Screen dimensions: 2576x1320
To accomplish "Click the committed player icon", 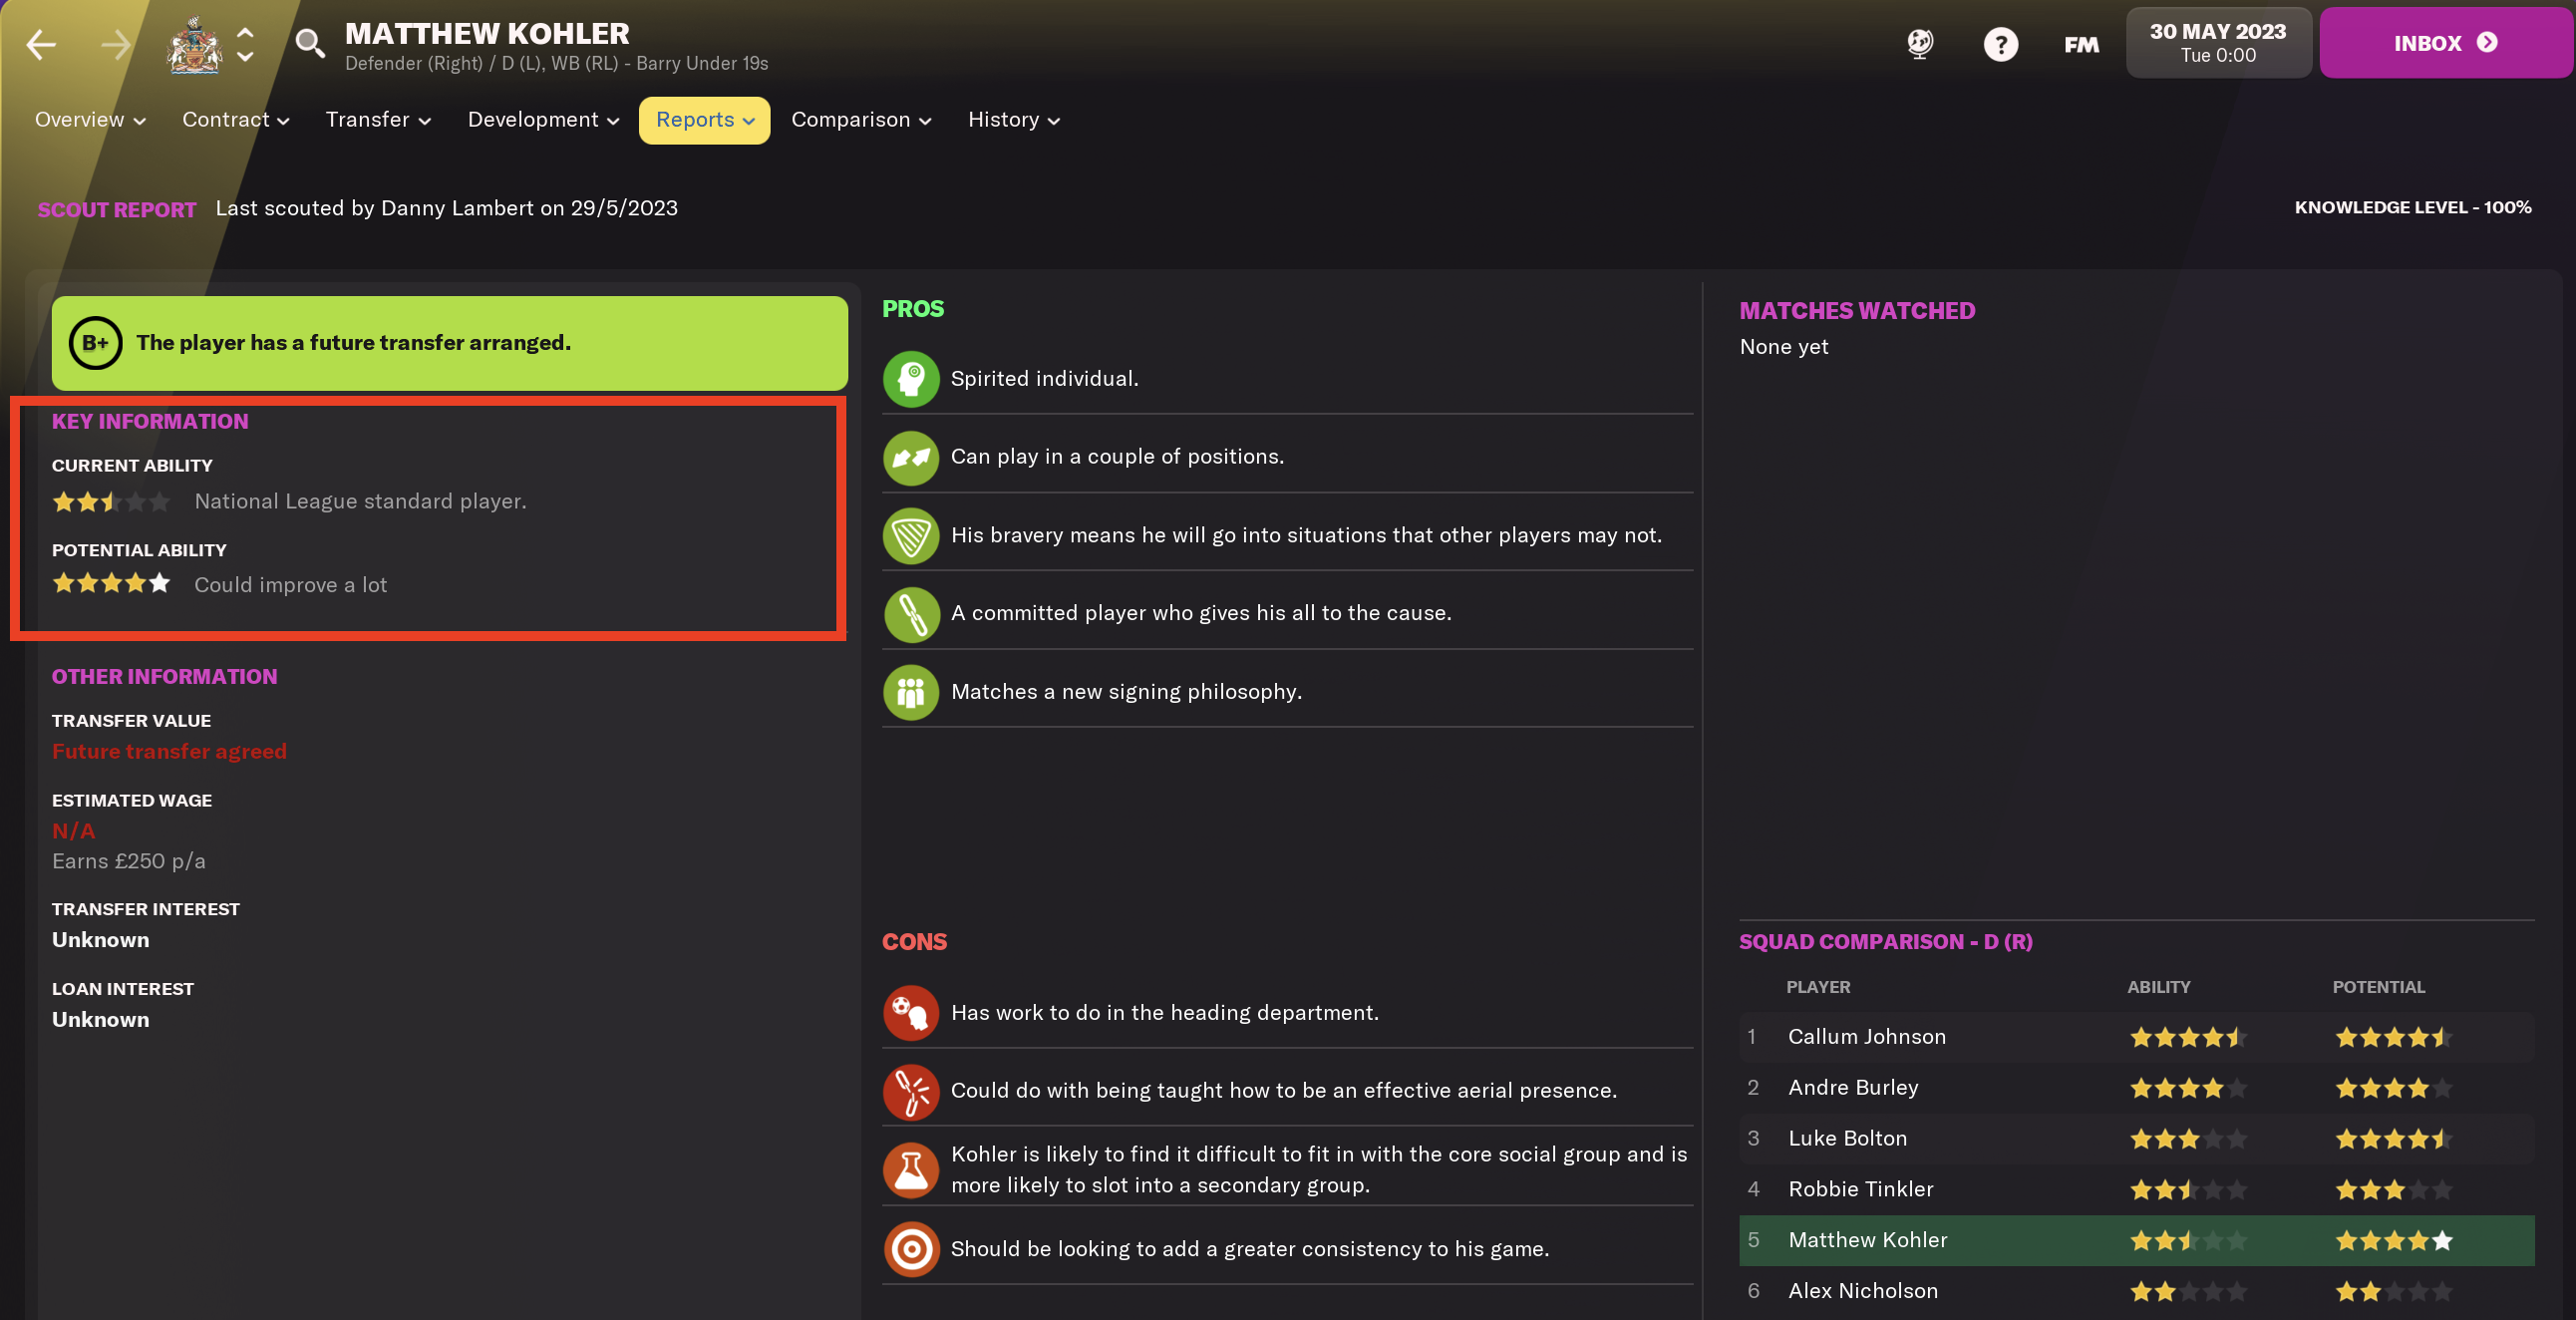I will [911, 614].
